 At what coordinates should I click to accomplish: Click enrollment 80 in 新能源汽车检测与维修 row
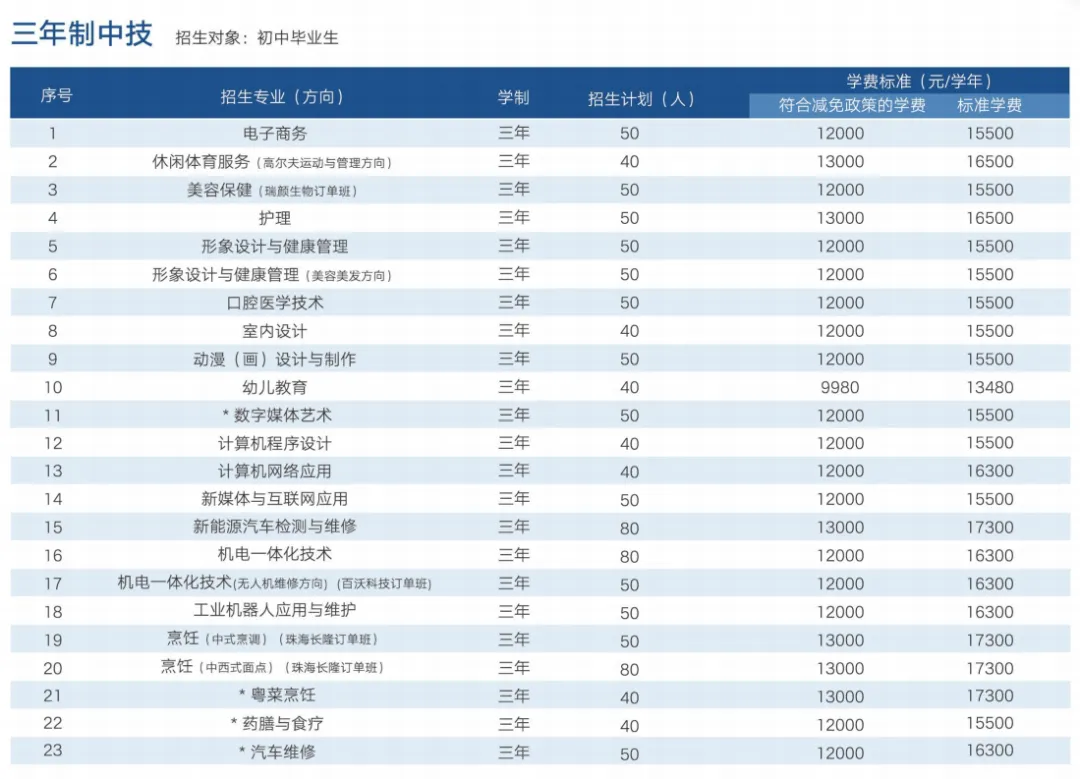click(x=630, y=528)
